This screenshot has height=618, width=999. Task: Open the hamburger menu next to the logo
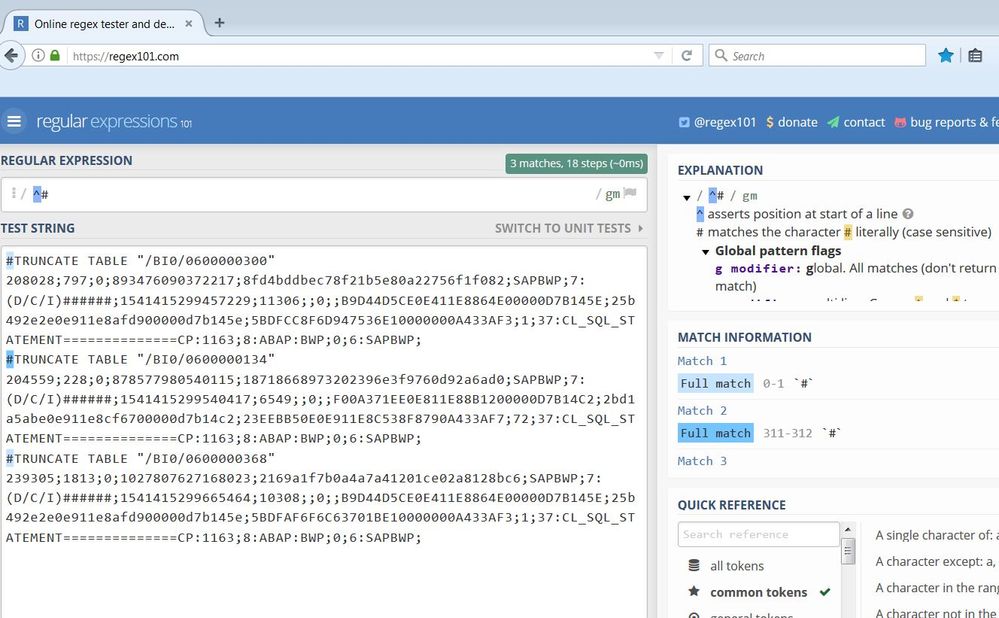14,122
